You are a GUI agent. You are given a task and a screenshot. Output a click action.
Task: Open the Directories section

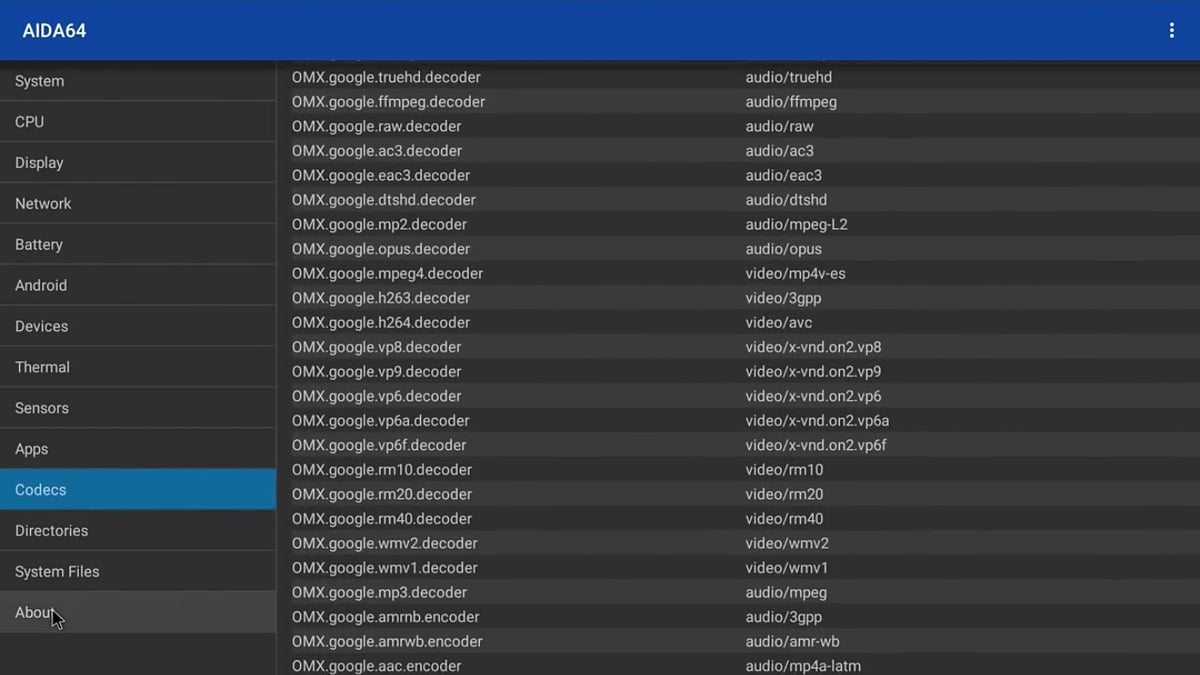[x=138, y=531]
